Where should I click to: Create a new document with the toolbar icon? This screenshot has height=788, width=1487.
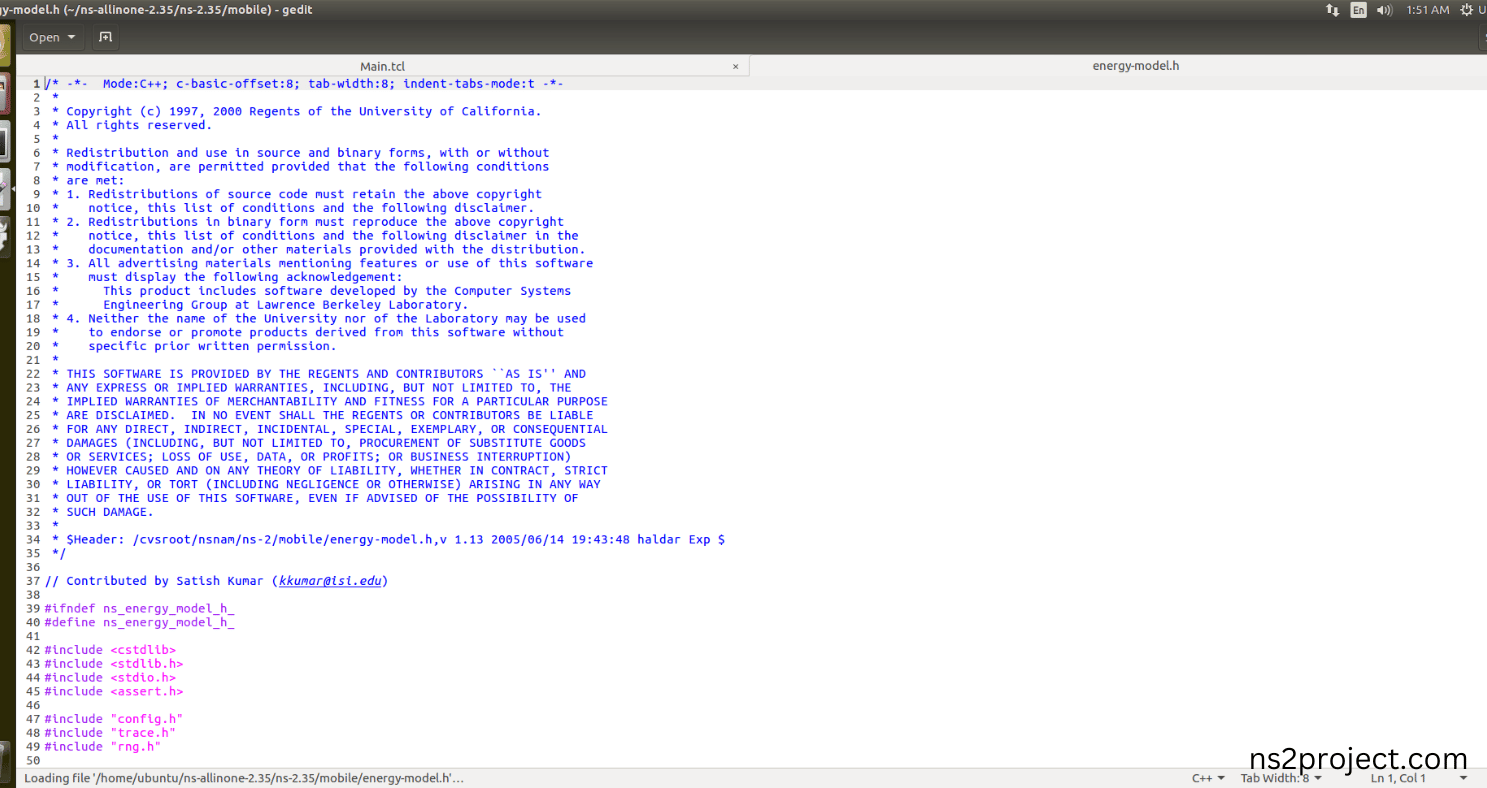click(x=105, y=37)
